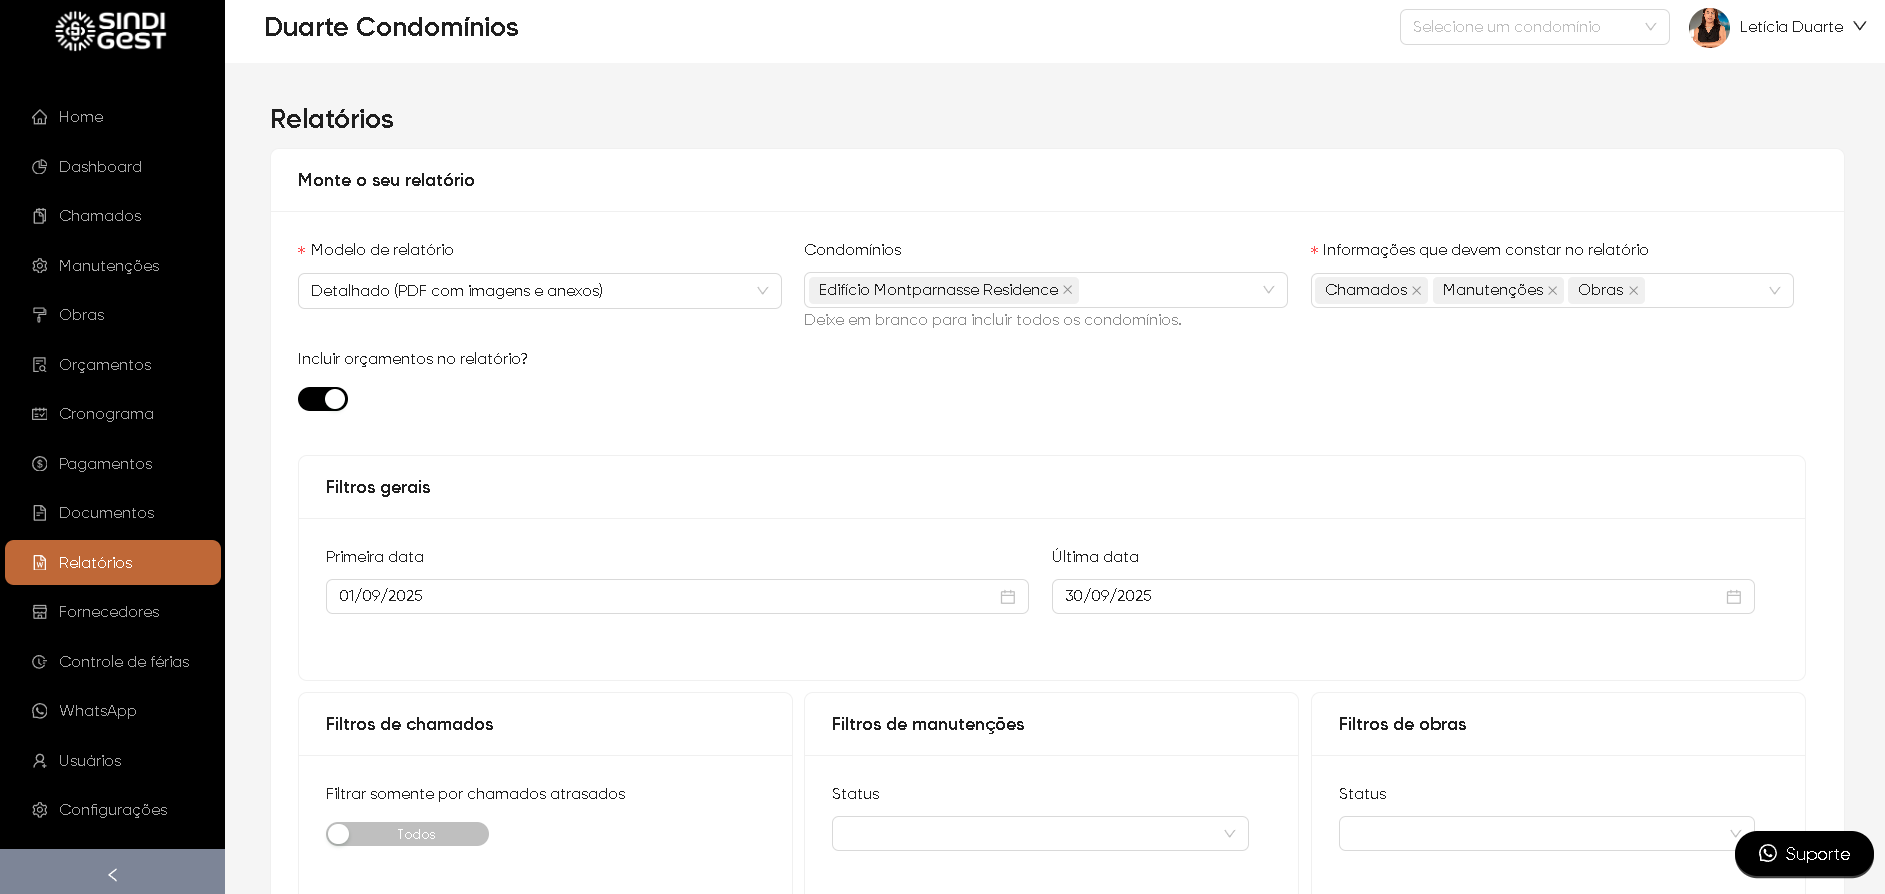Click the calendar icon in Última data
Screen dimensions: 1885x894
[x=1733, y=597]
